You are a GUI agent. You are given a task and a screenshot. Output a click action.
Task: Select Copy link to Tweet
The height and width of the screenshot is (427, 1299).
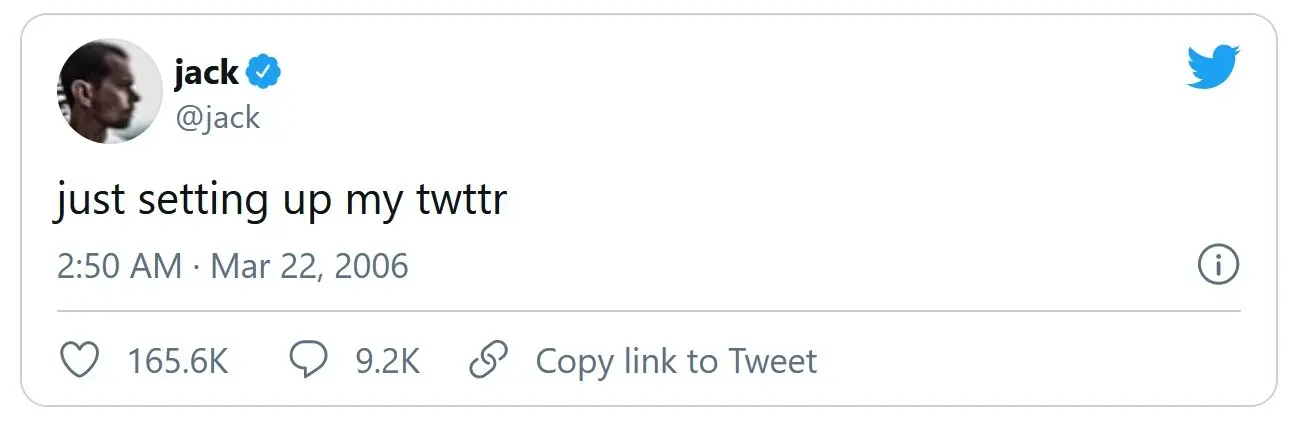pos(676,361)
